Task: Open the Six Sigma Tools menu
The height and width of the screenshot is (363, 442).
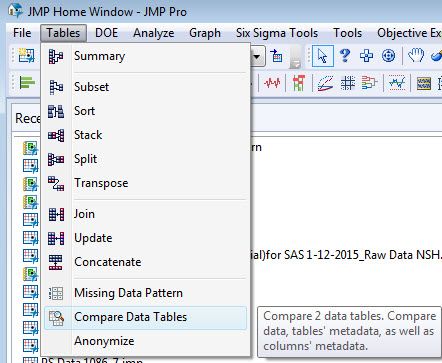Action: [277, 33]
